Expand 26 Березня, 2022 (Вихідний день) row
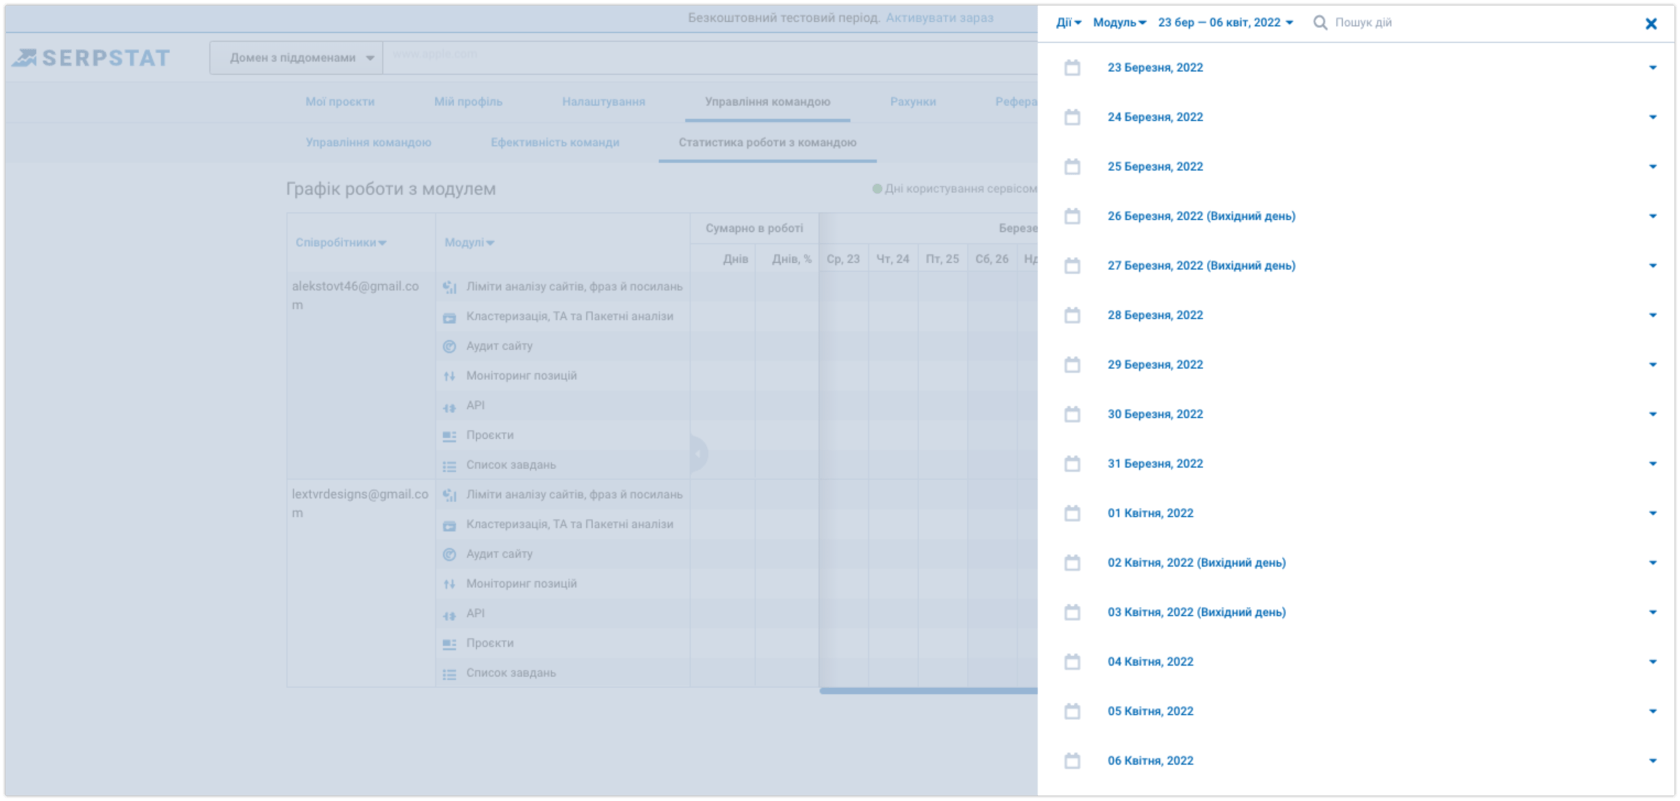Image resolution: width=1680 pixels, height=801 pixels. click(x=1652, y=216)
